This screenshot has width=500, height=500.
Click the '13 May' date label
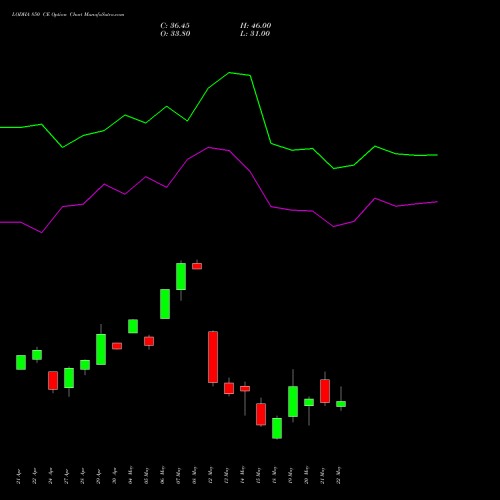click(x=227, y=475)
